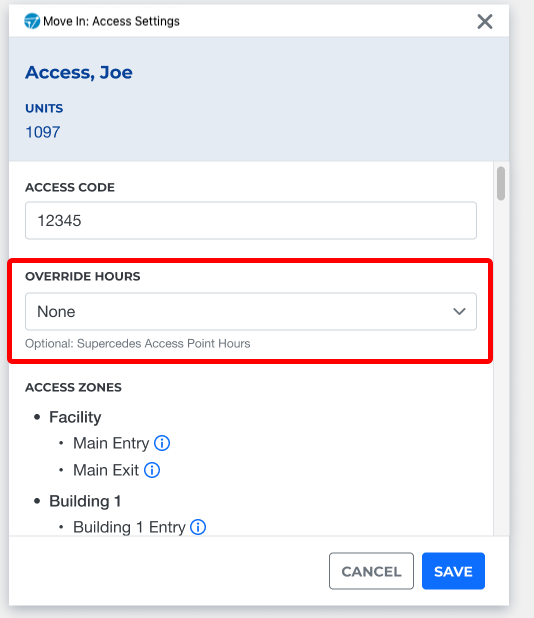Close the Access Settings dialog
The height and width of the screenshot is (618, 534).
(485, 22)
